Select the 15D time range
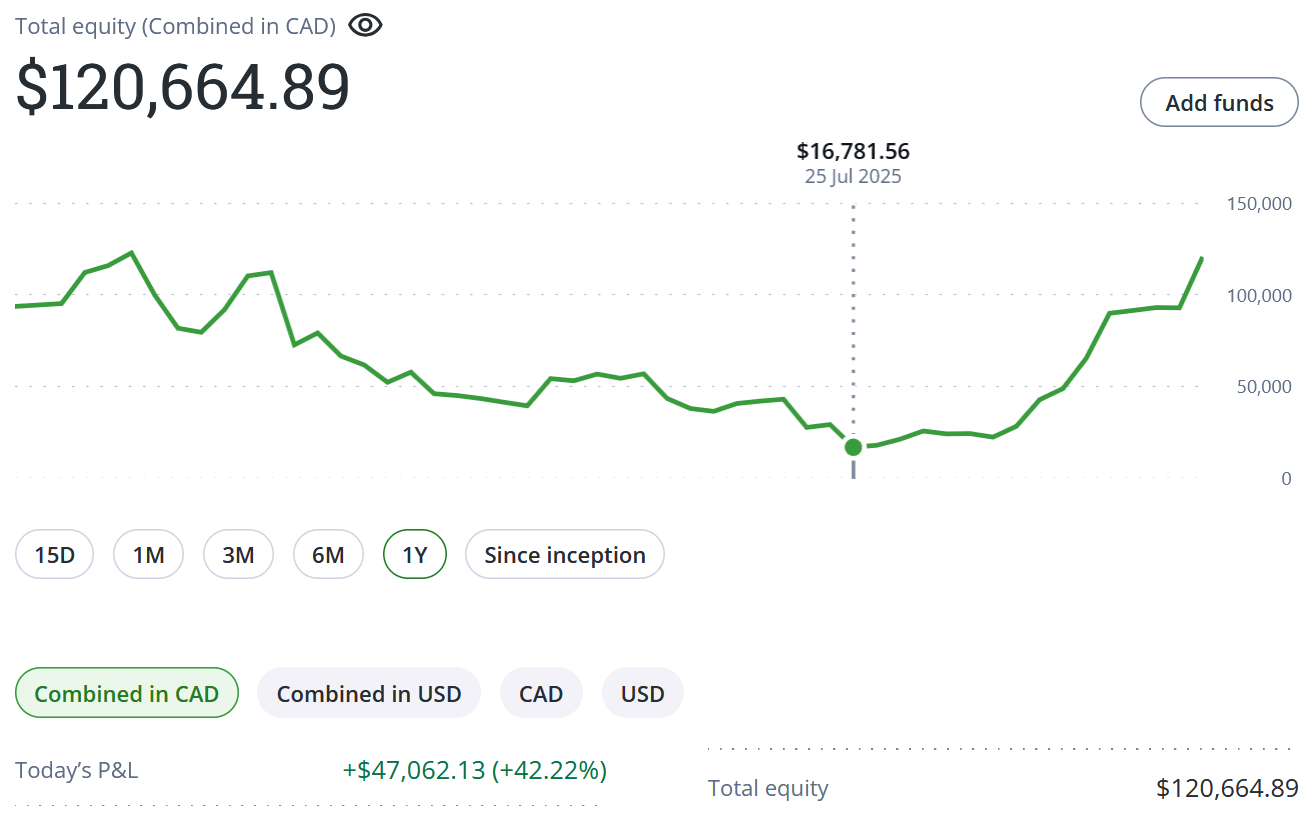The height and width of the screenshot is (821, 1315). 54,554
